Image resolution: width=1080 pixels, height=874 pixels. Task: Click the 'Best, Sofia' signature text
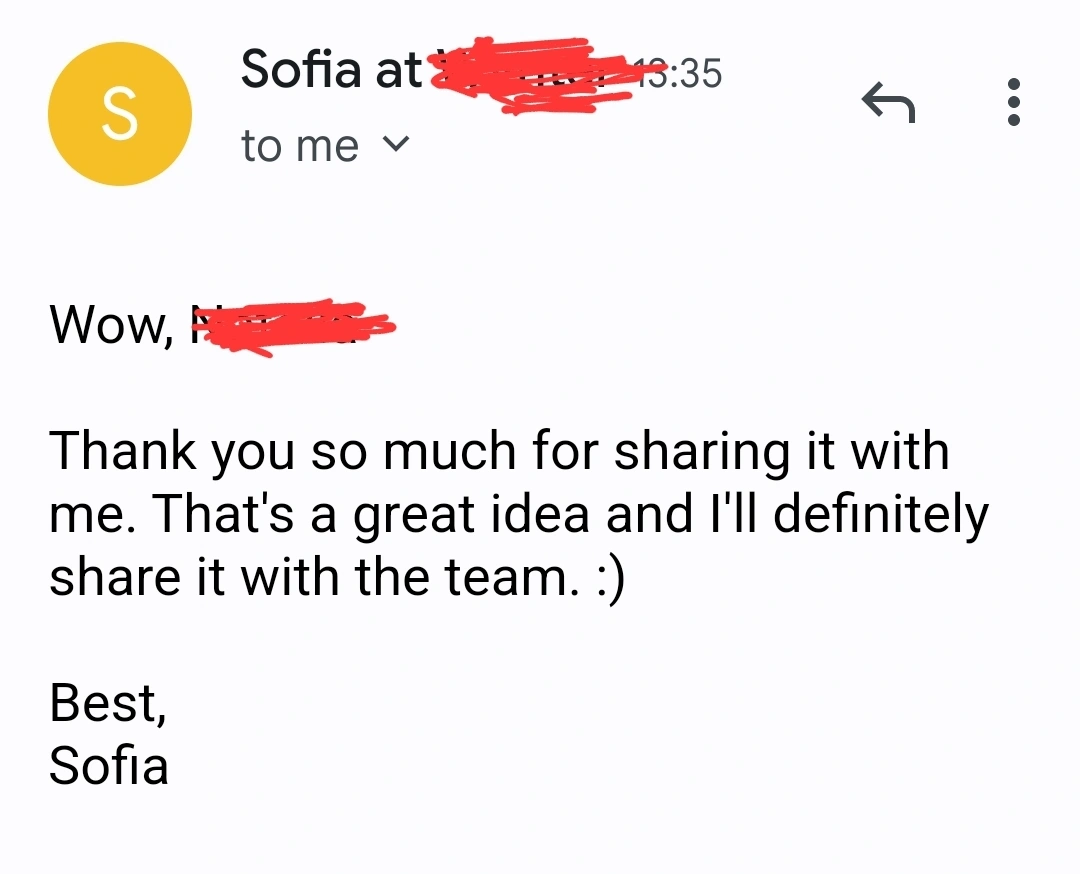(x=110, y=735)
